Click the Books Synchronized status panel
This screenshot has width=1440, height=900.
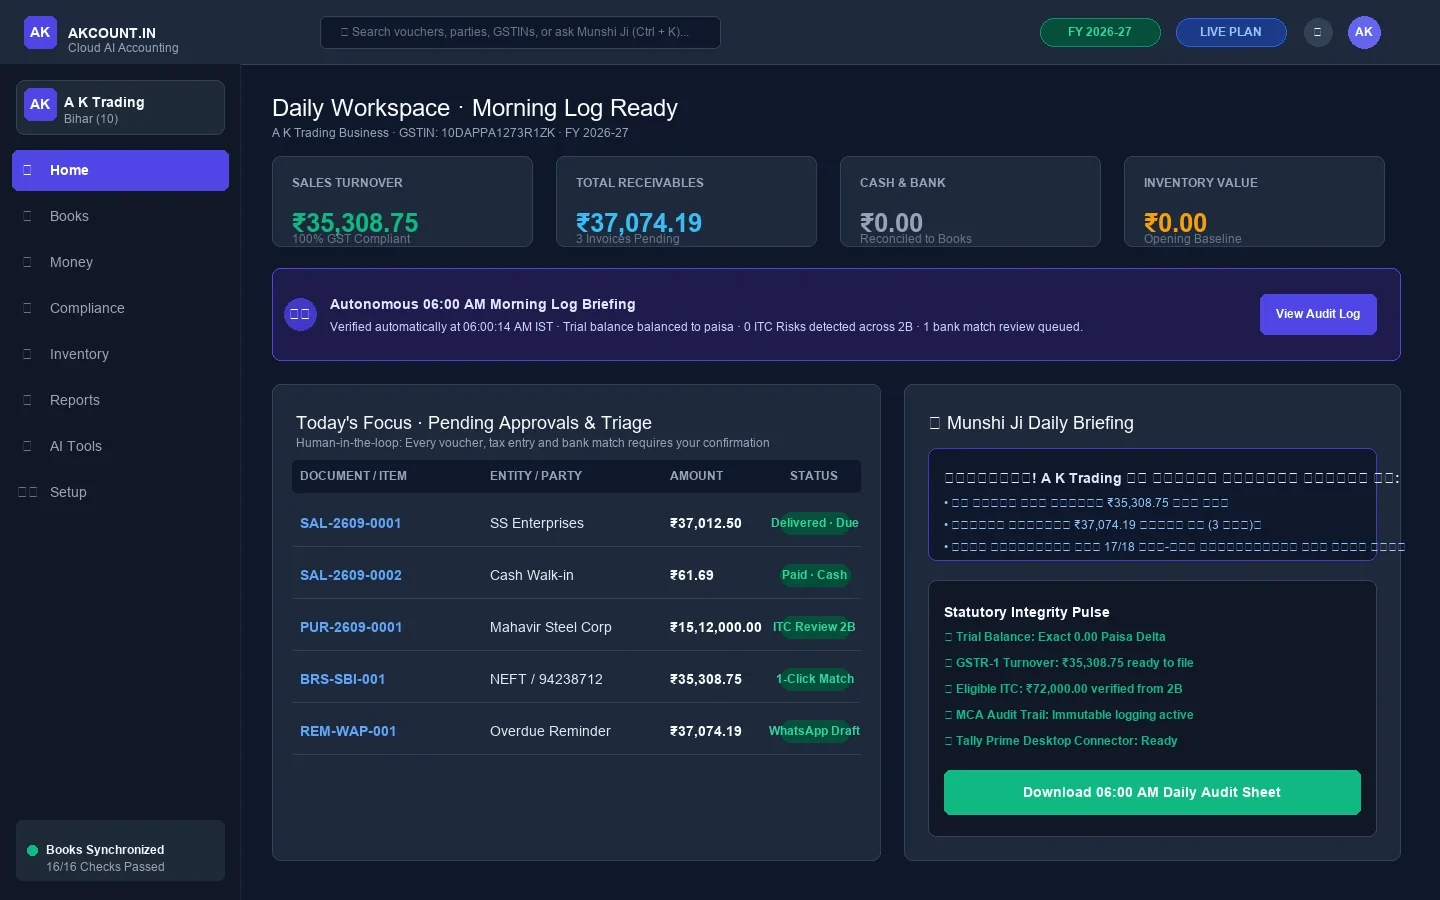120,851
